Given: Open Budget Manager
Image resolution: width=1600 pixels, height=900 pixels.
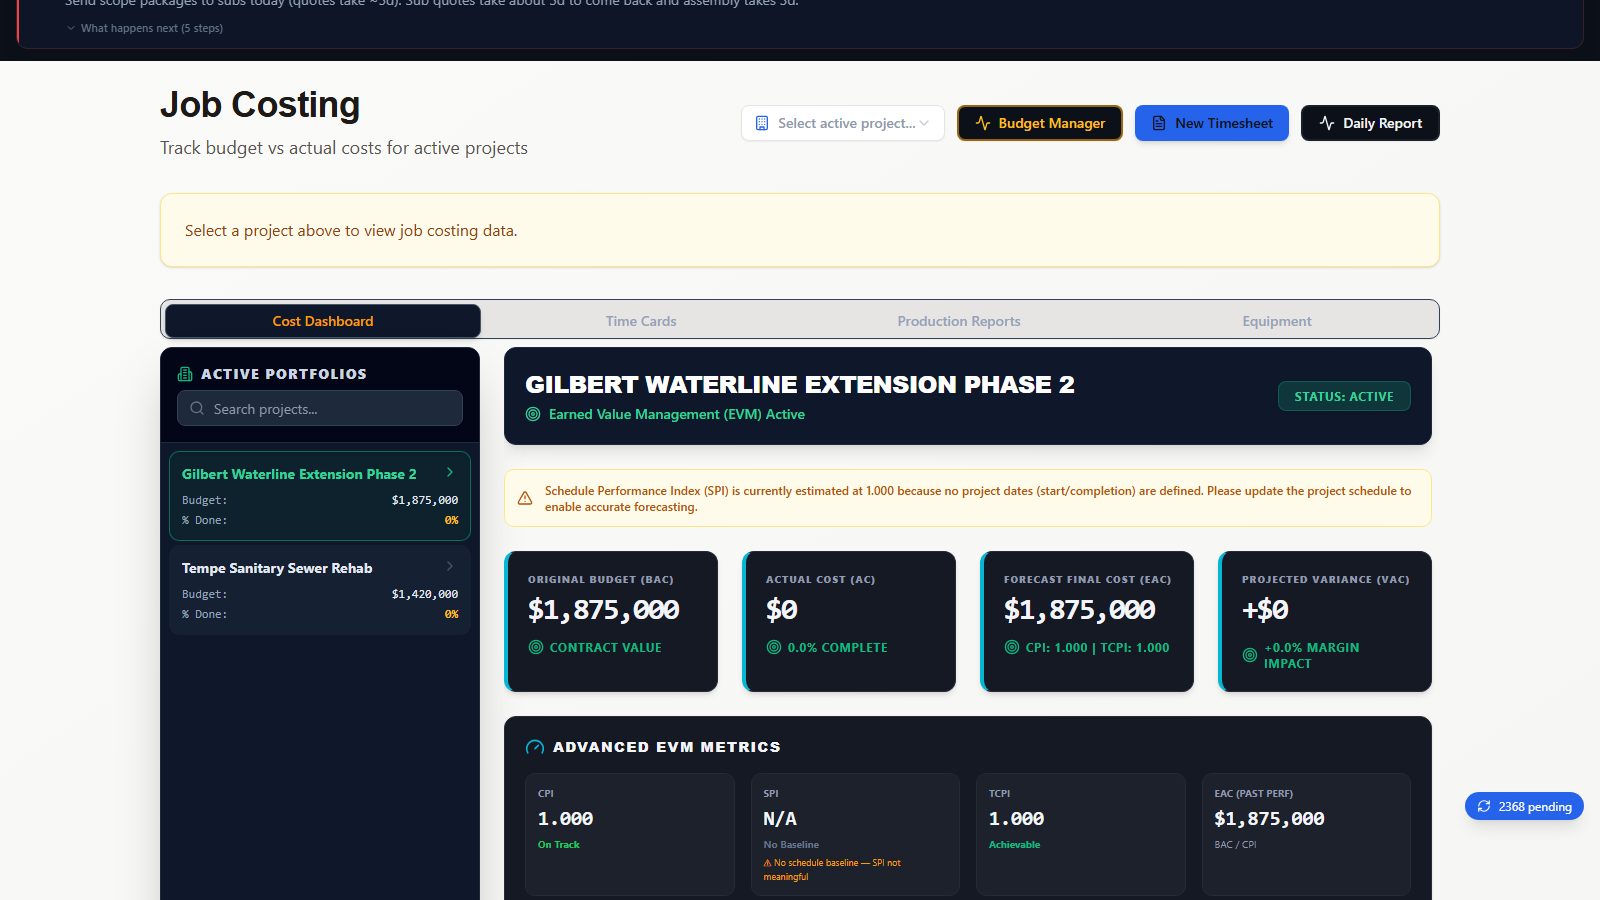Looking at the screenshot, I should coord(1040,123).
